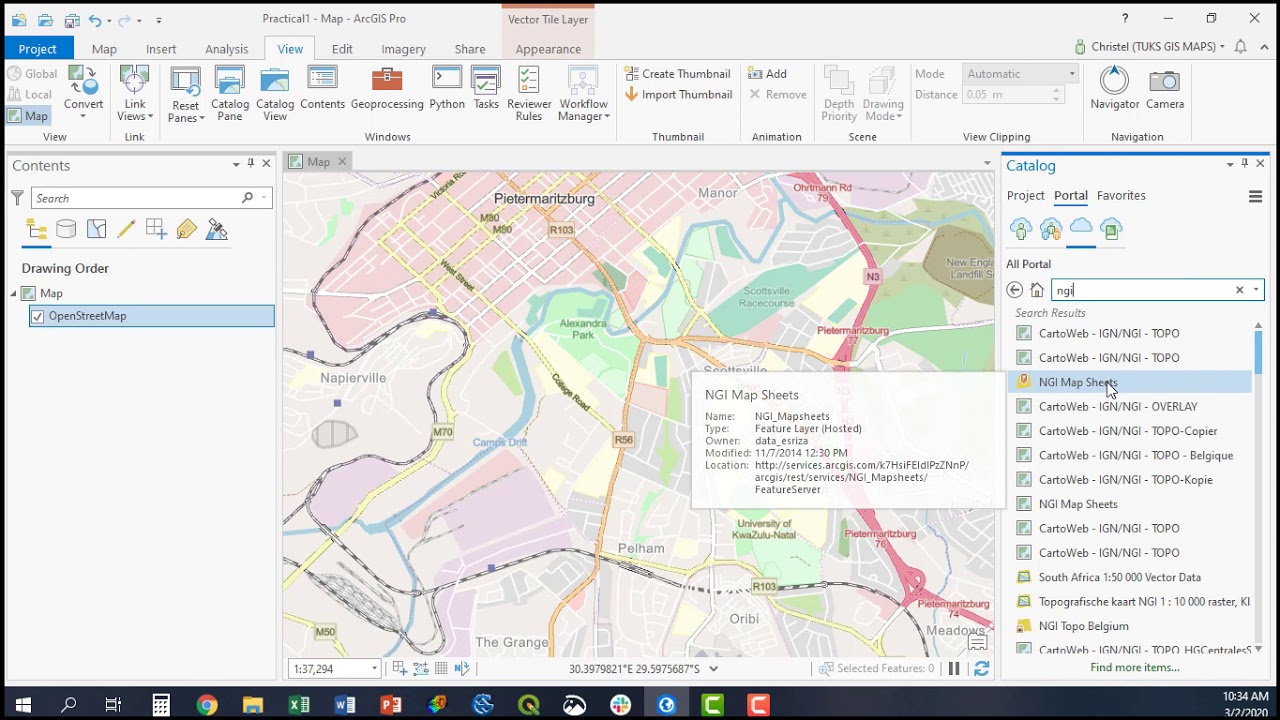Viewport: 1280px width, 720px height.
Task: Open the Geoprocessing pane
Action: [x=387, y=88]
